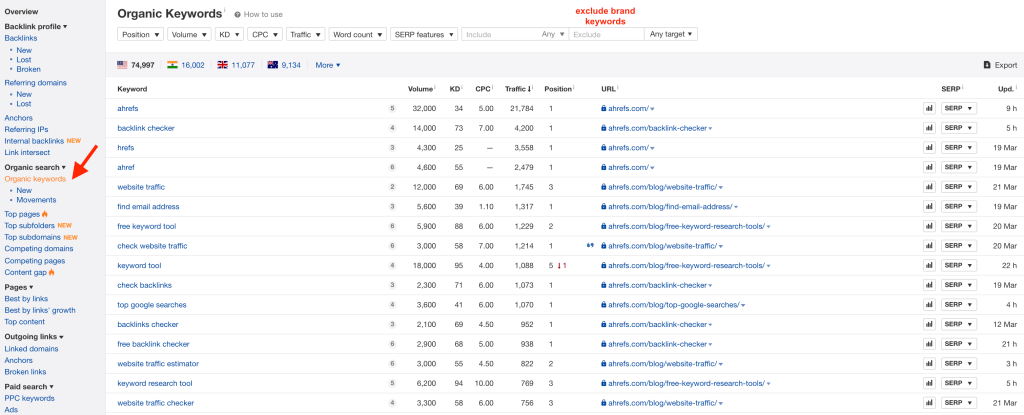Open Link intersect in the sidebar
Viewport: 1024px width, 415px height.
tap(27, 152)
